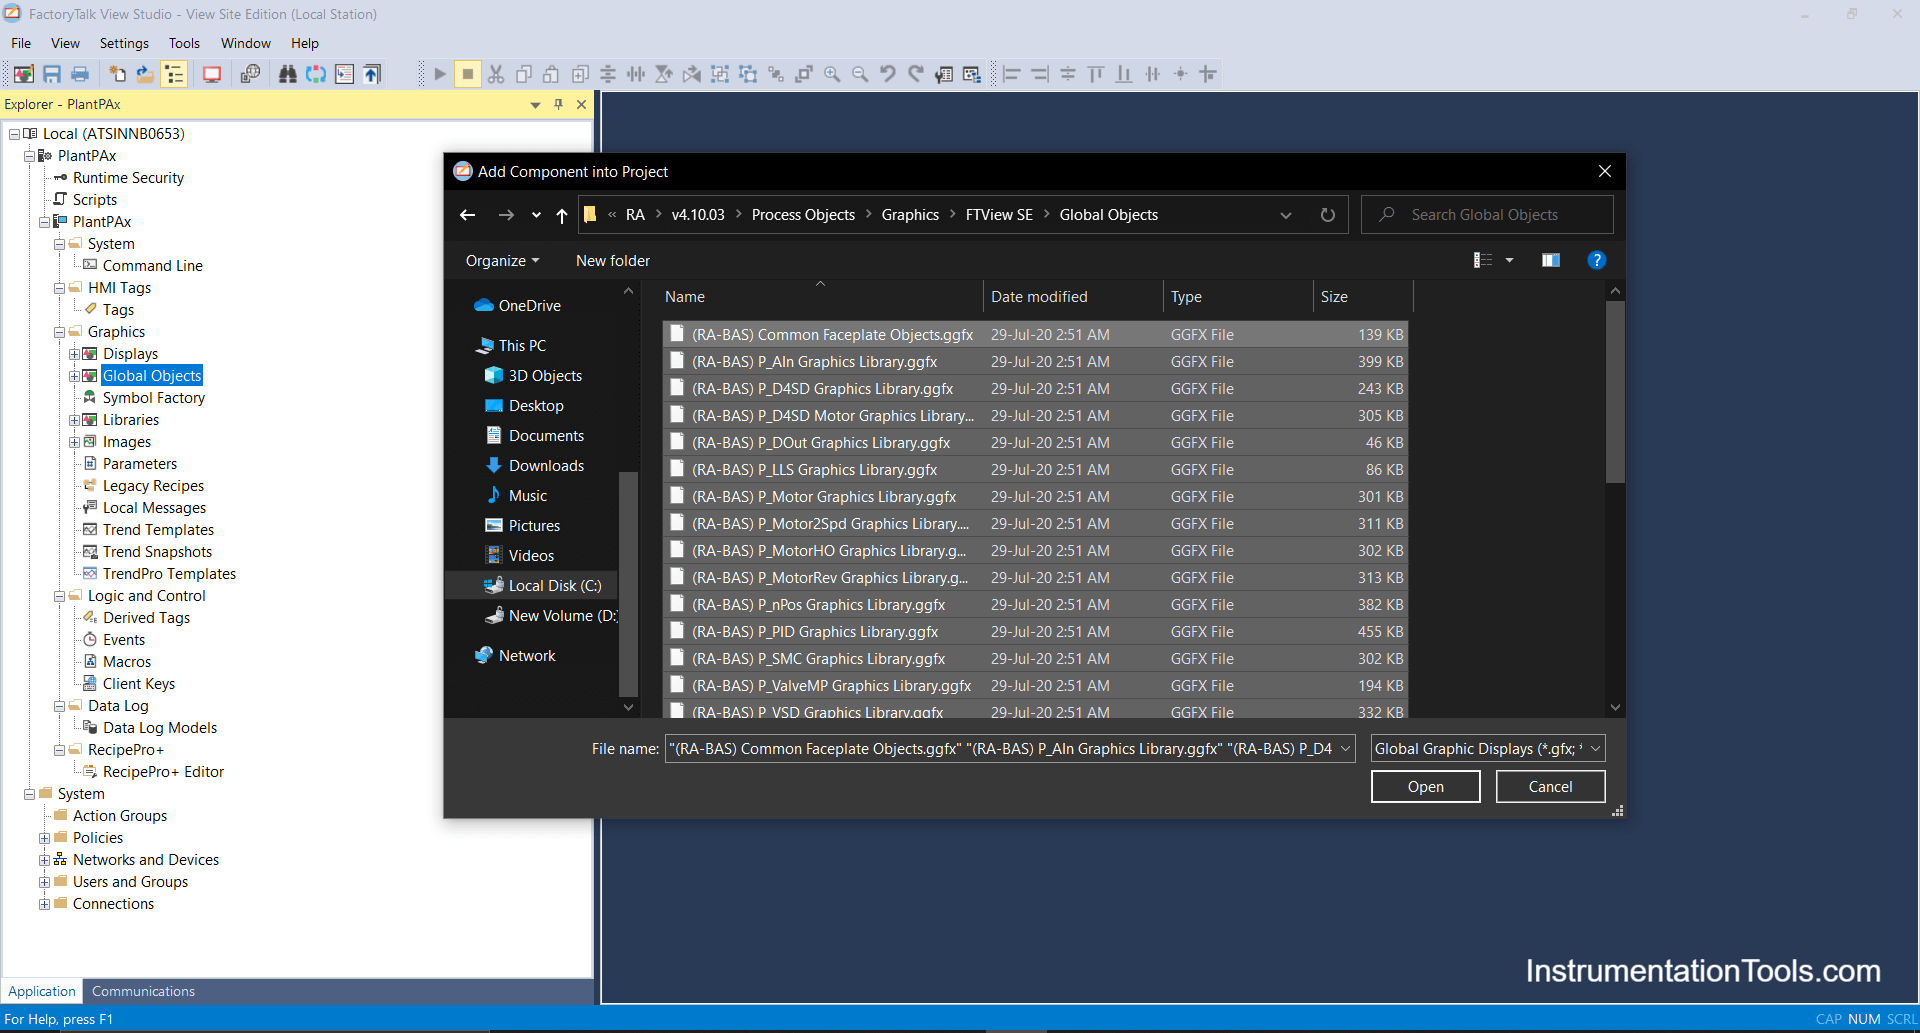Click the Group objects toolbar icon
This screenshot has width=1920, height=1033.
720,74
